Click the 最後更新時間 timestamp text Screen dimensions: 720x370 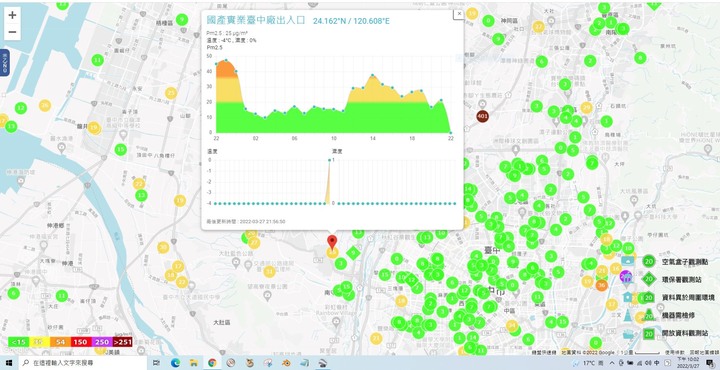click(x=246, y=221)
